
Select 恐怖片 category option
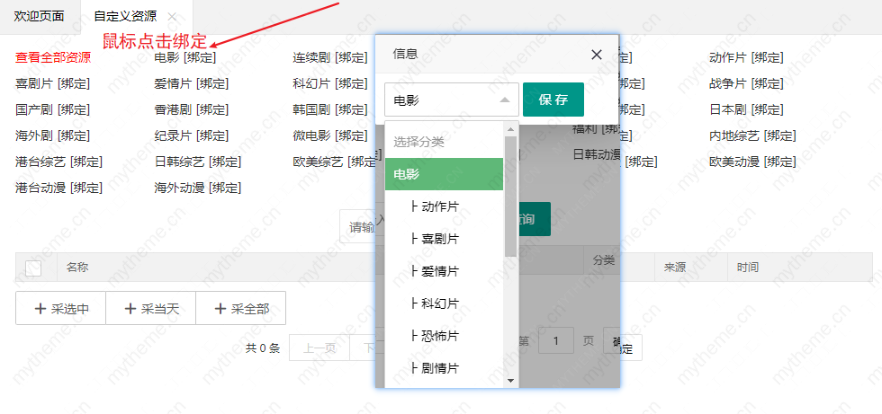coord(434,336)
